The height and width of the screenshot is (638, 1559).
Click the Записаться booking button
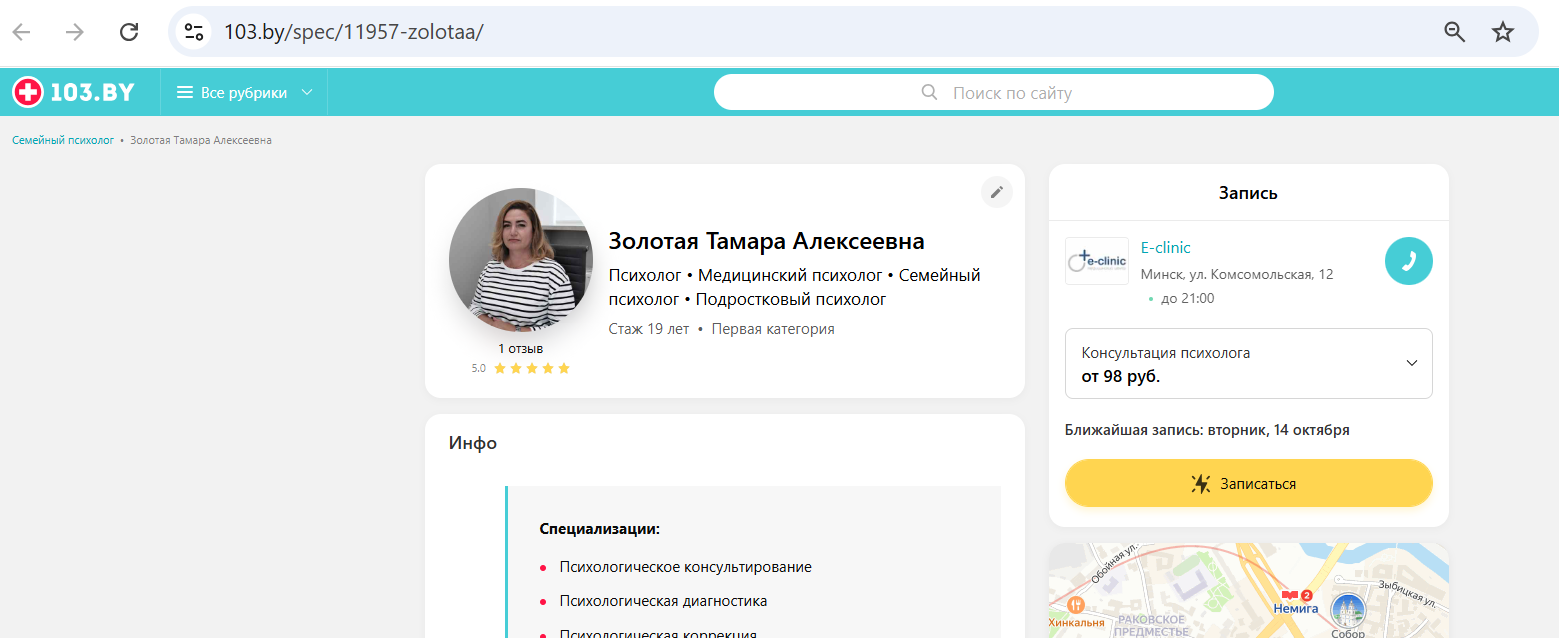1249,484
